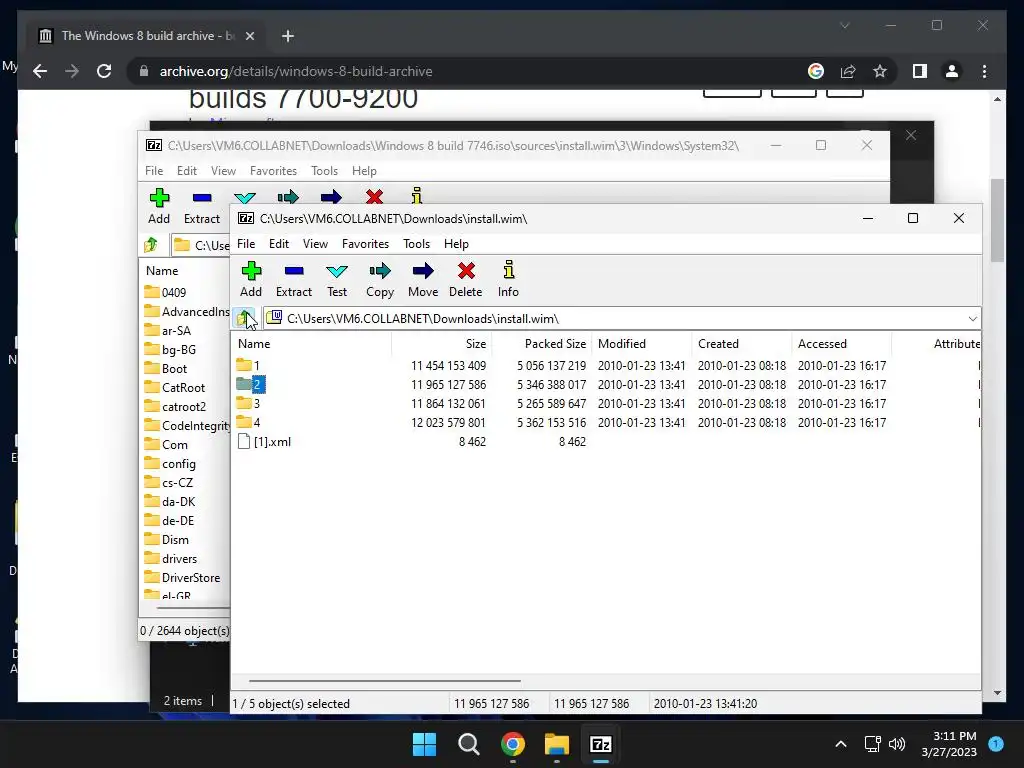1024x768 pixels.
Task: Expand the address path dropdown arrow
Action: 972,319
